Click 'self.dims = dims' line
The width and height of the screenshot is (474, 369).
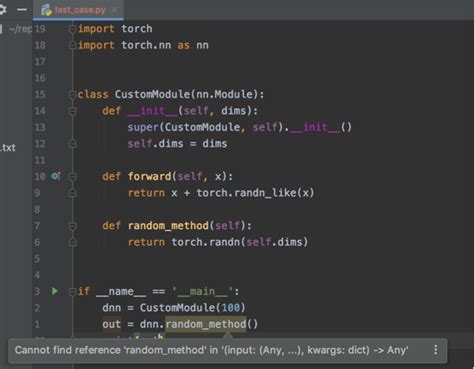tap(177, 144)
